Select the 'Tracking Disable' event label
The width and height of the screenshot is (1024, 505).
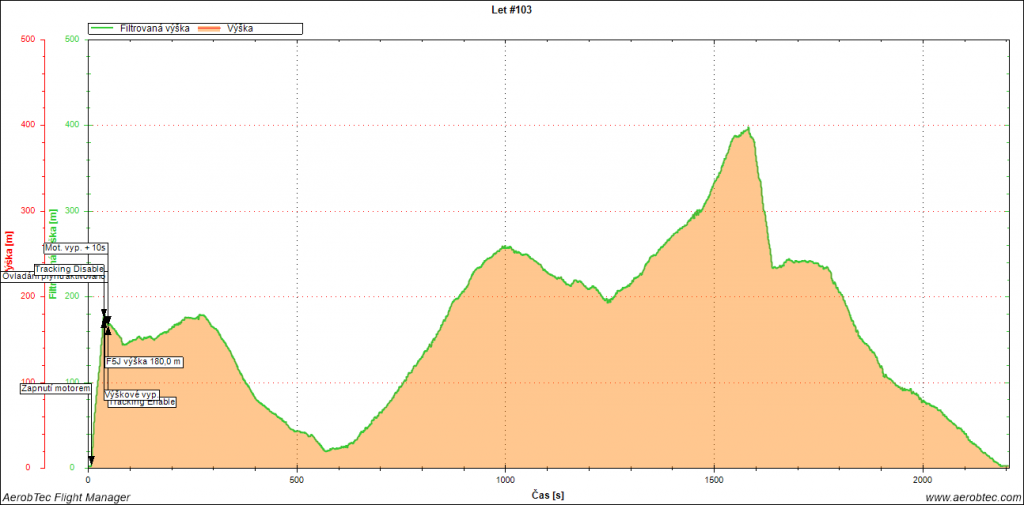click(69, 269)
